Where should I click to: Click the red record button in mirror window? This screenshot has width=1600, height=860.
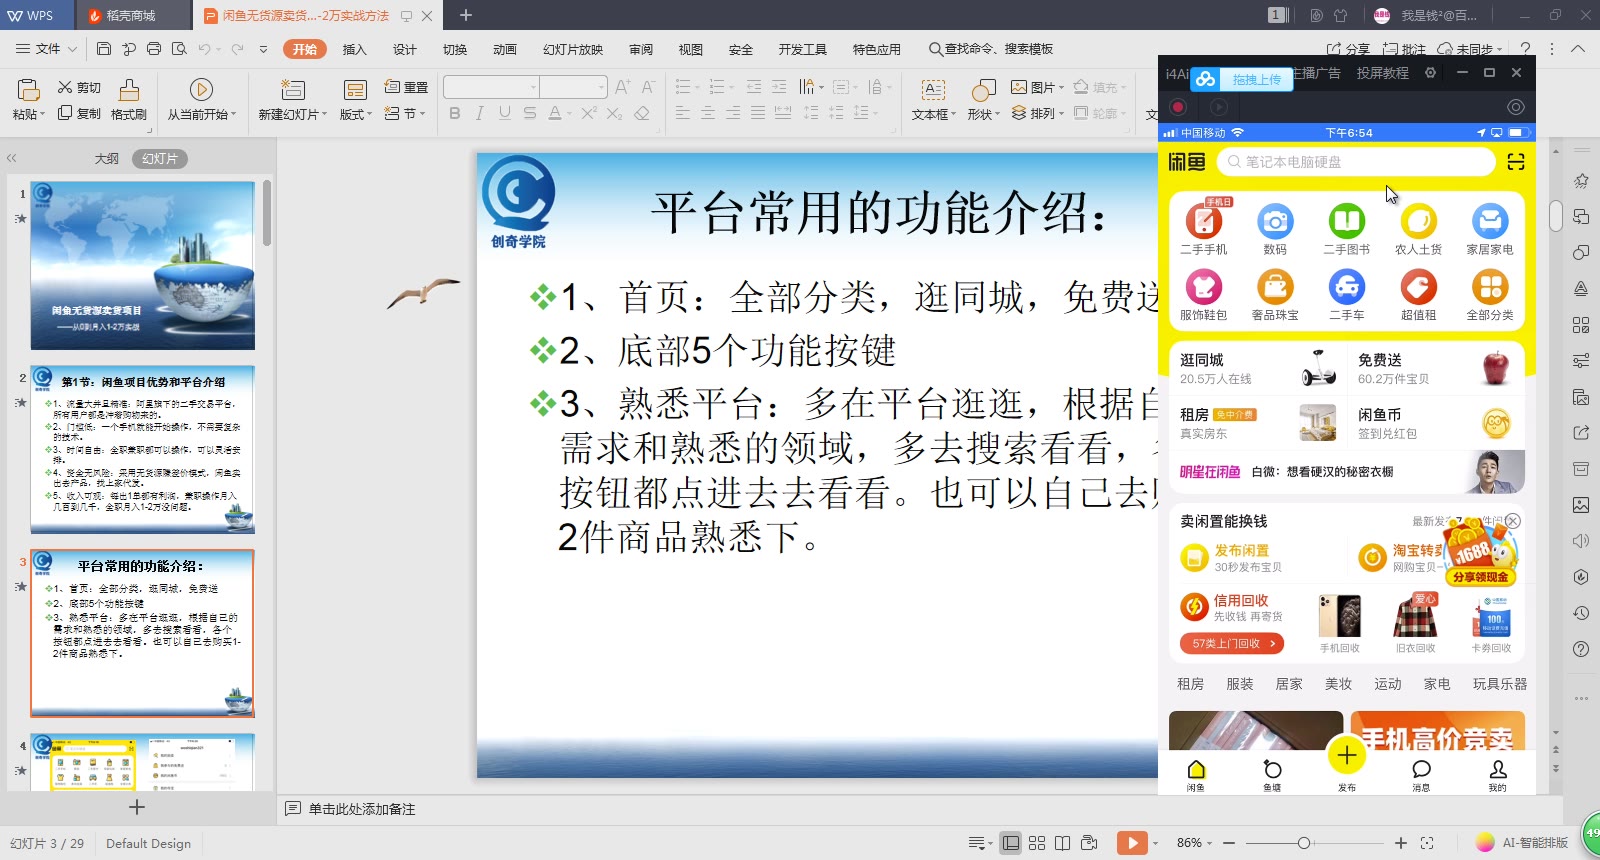[x=1178, y=107]
